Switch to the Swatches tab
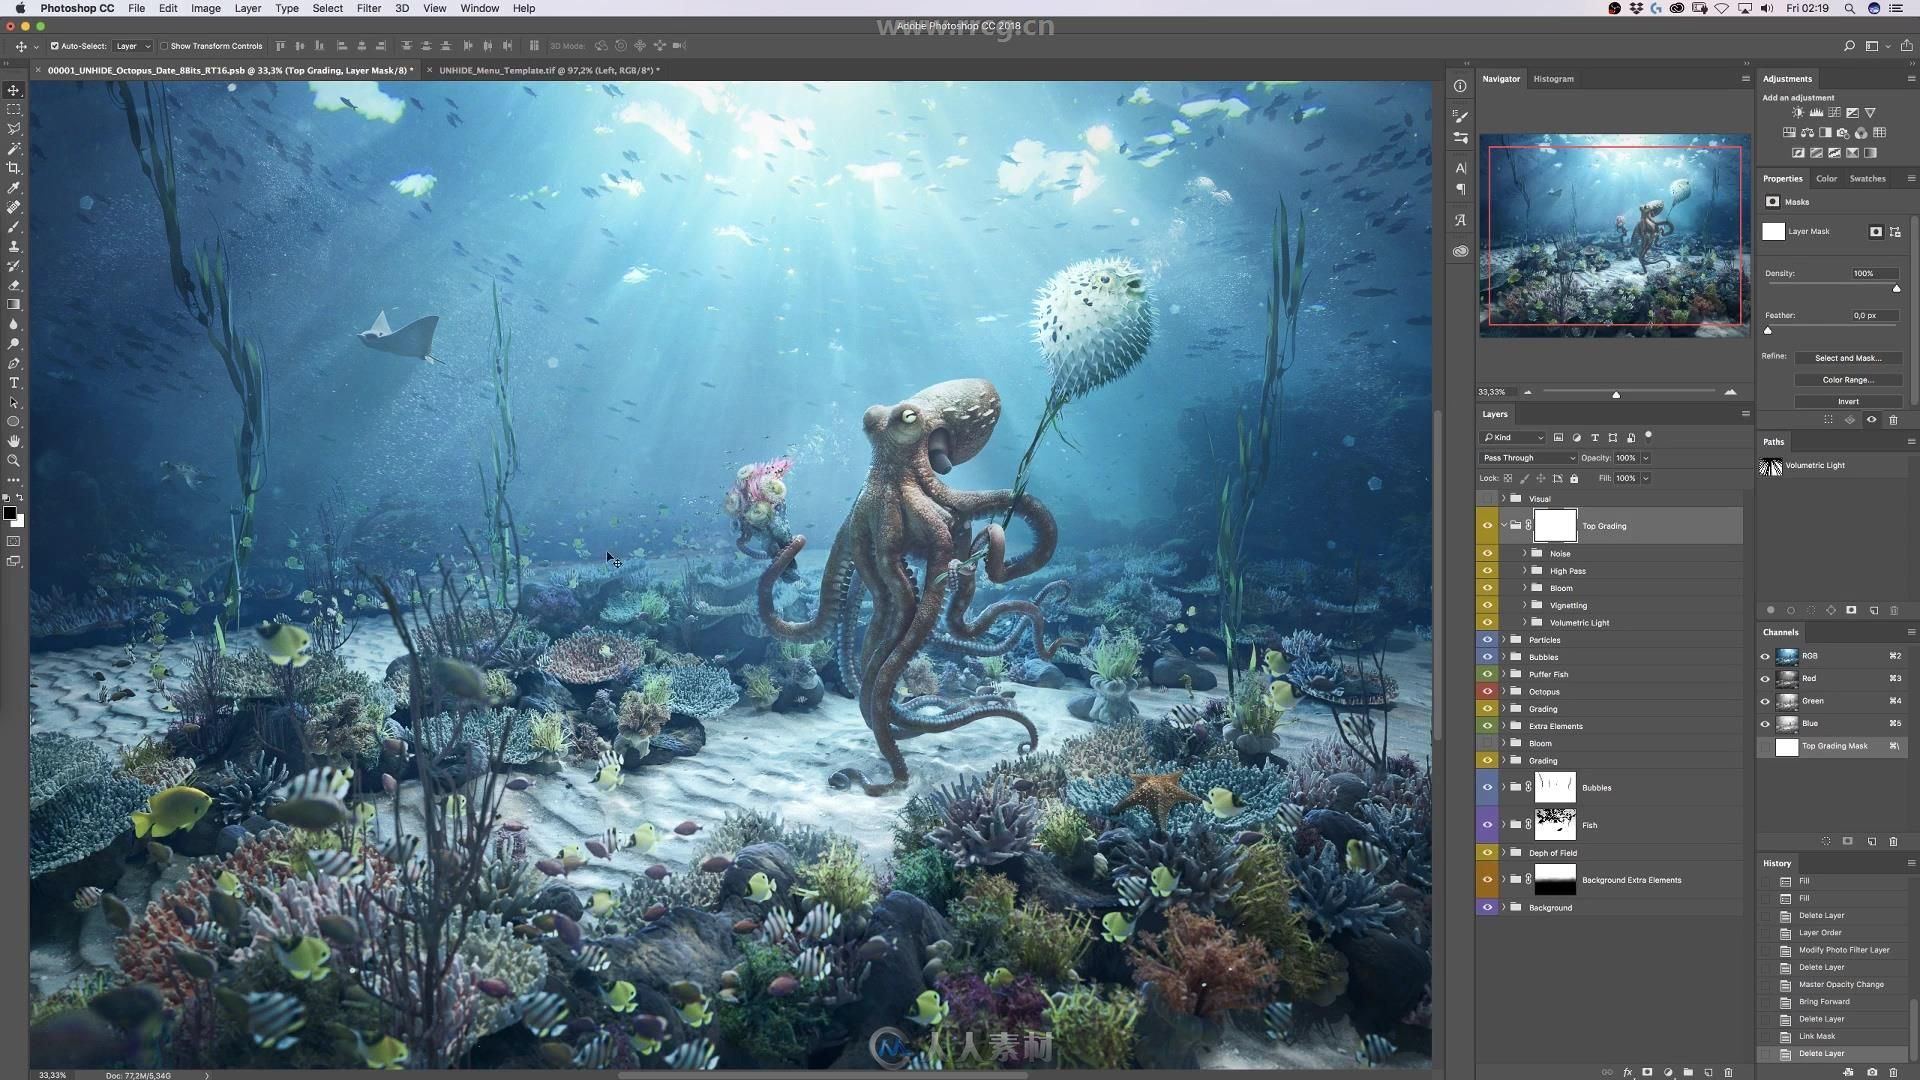 (1867, 179)
